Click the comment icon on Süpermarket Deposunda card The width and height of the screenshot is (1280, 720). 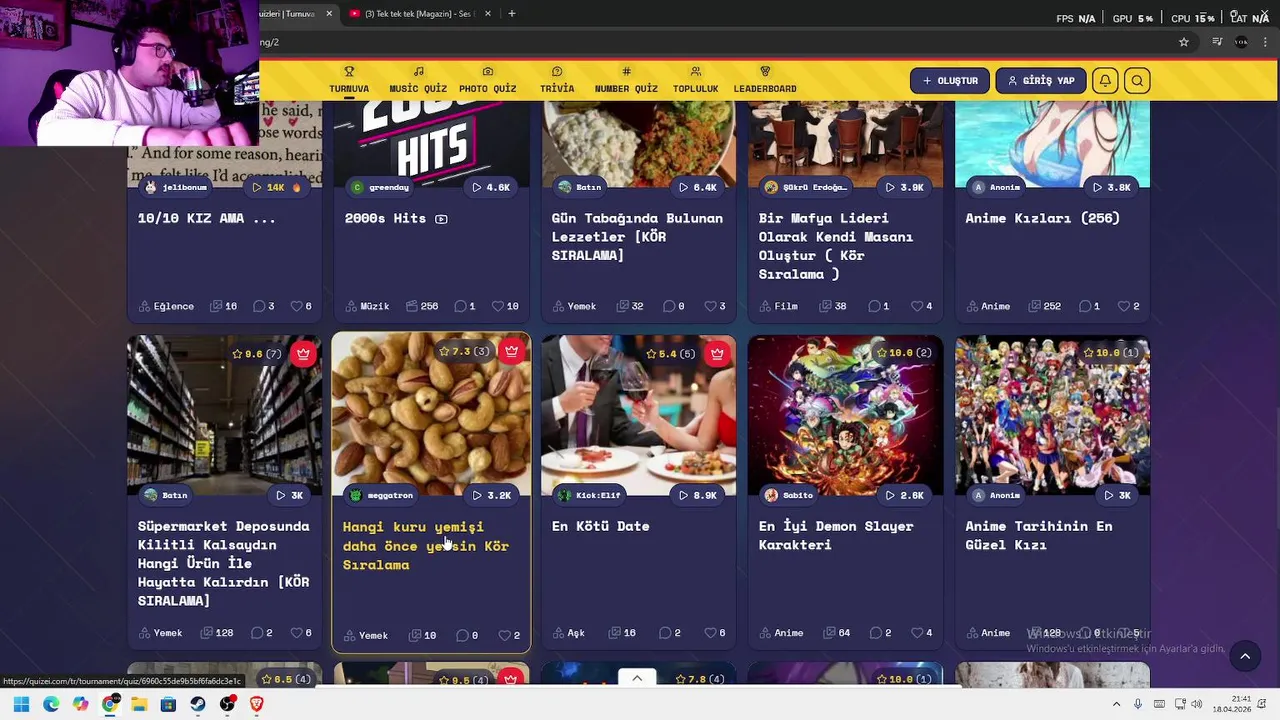[257, 633]
